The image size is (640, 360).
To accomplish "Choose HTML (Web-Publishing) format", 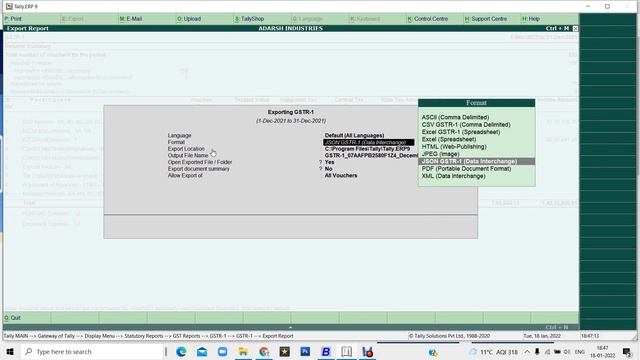I will pyautogui.click(x=454, y=147).
